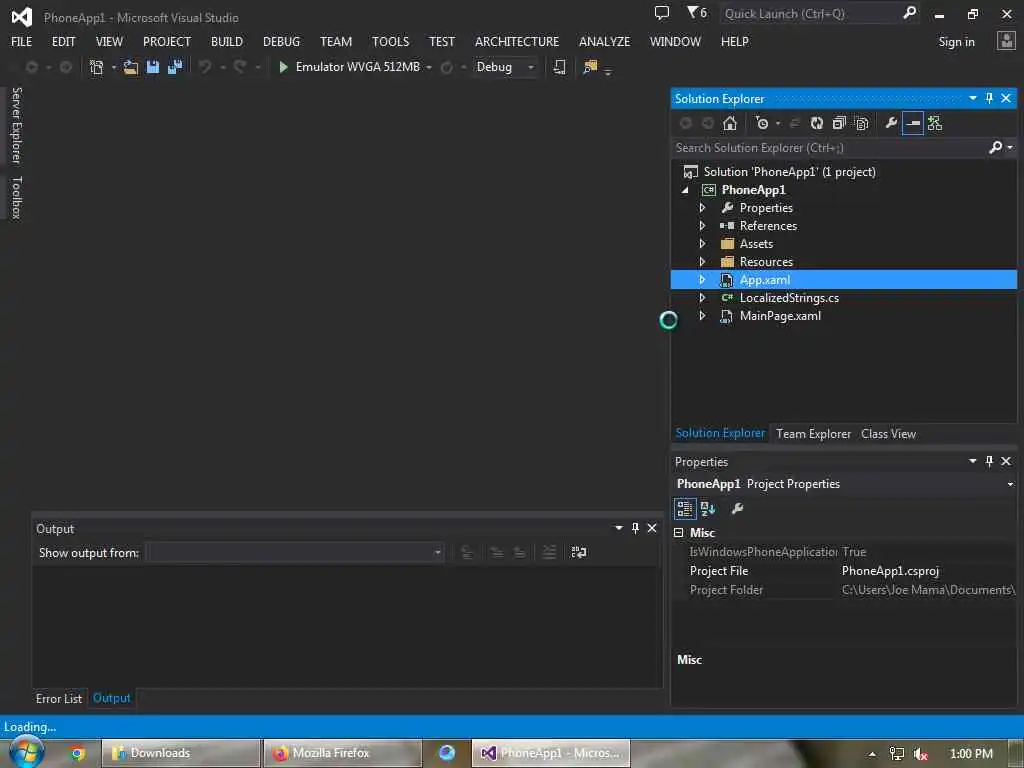The width and height of the screenshot is (1024, 768).
Task: Pin the Solution Explorer panel
Action: [x=989, y=98]
